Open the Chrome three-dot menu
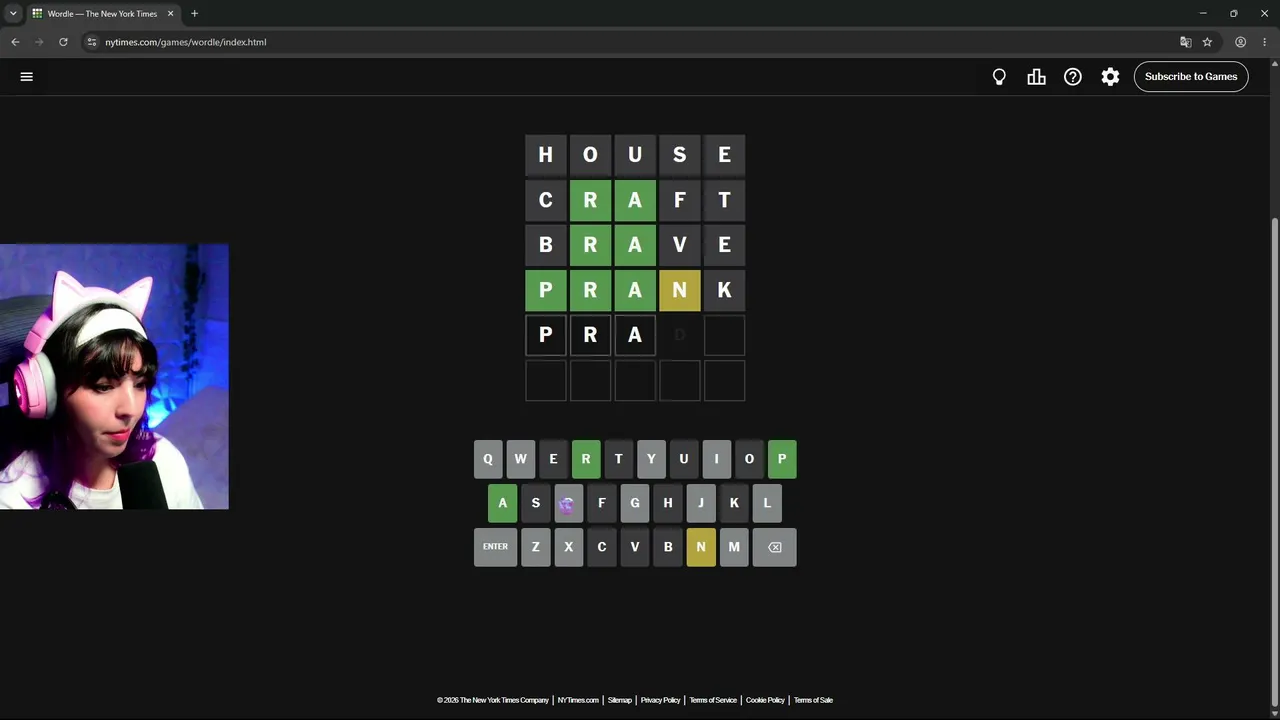This screenshot has height=720, width=1280. [x=1265, y=42]
